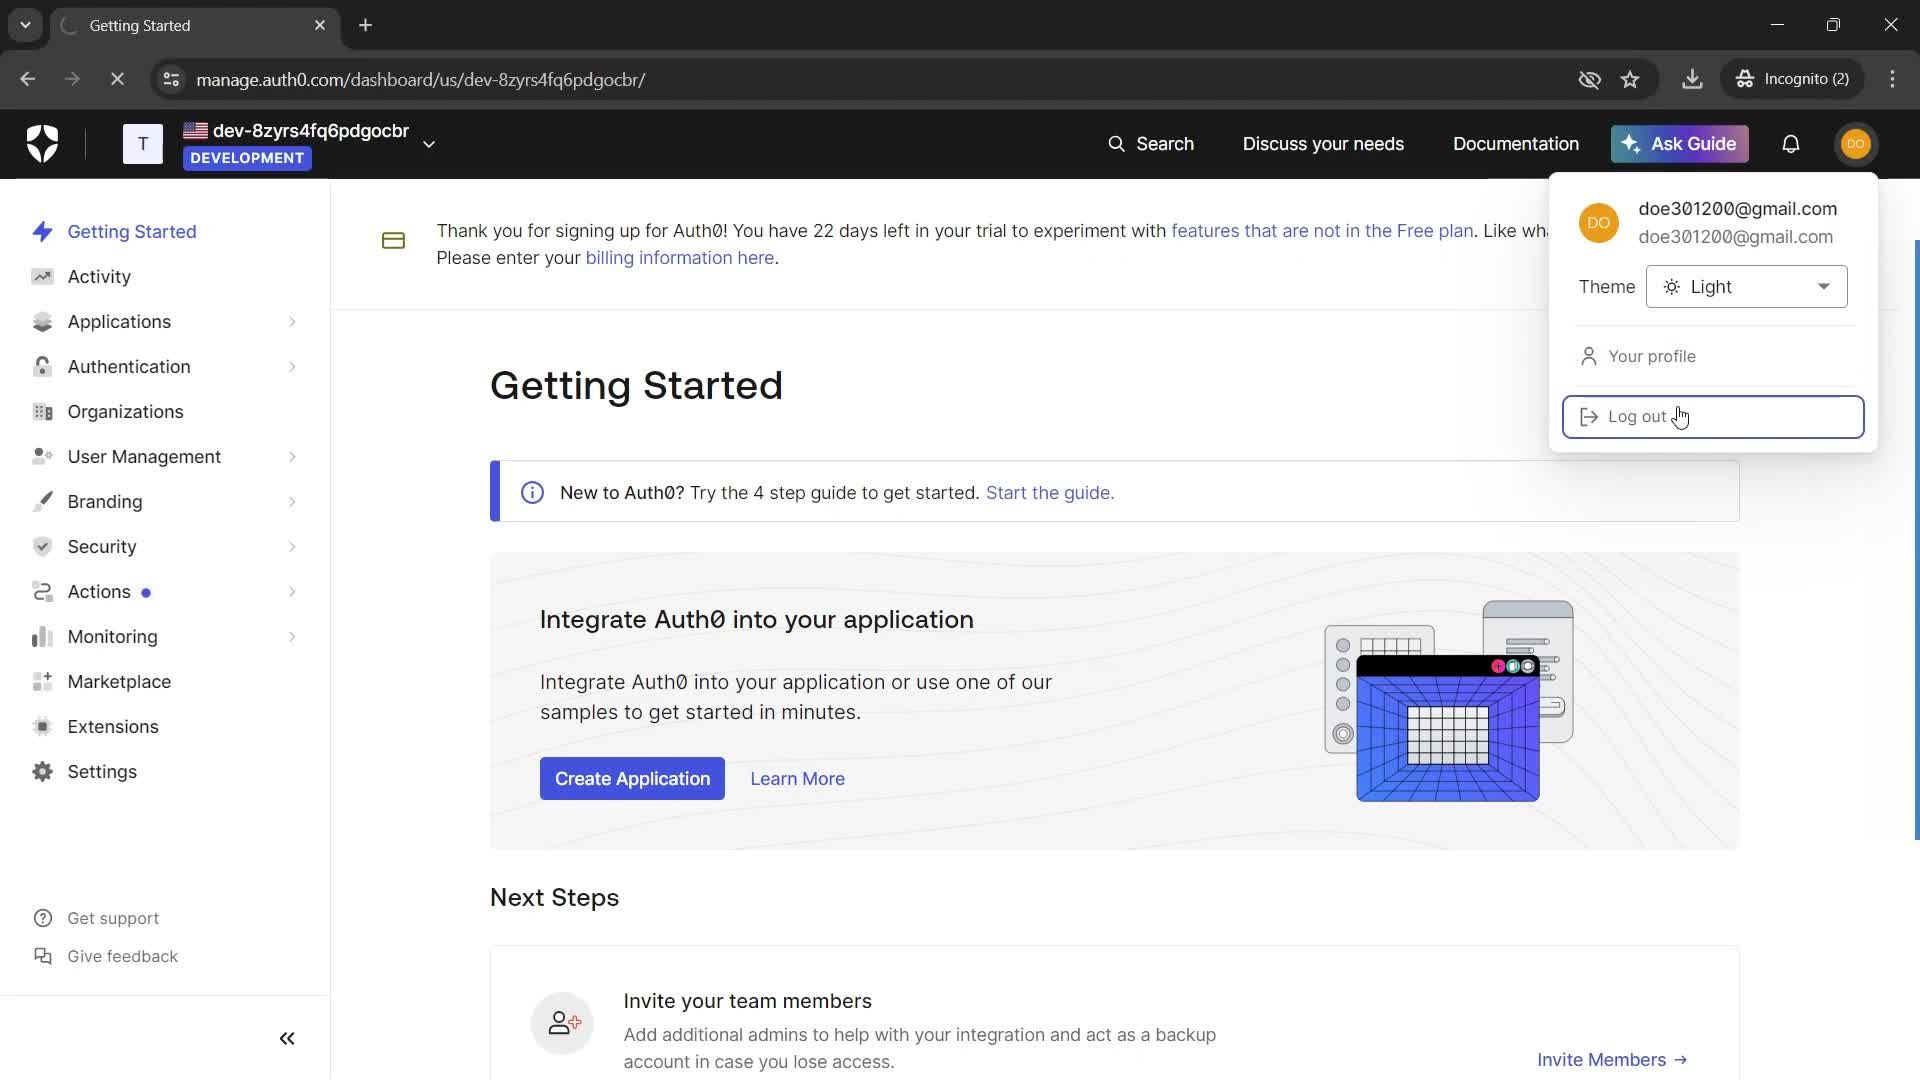Viewport: 1920px width, 1080px height.
Task: Click the page vertical scrollbar
Action: (x=1916, y=540)
